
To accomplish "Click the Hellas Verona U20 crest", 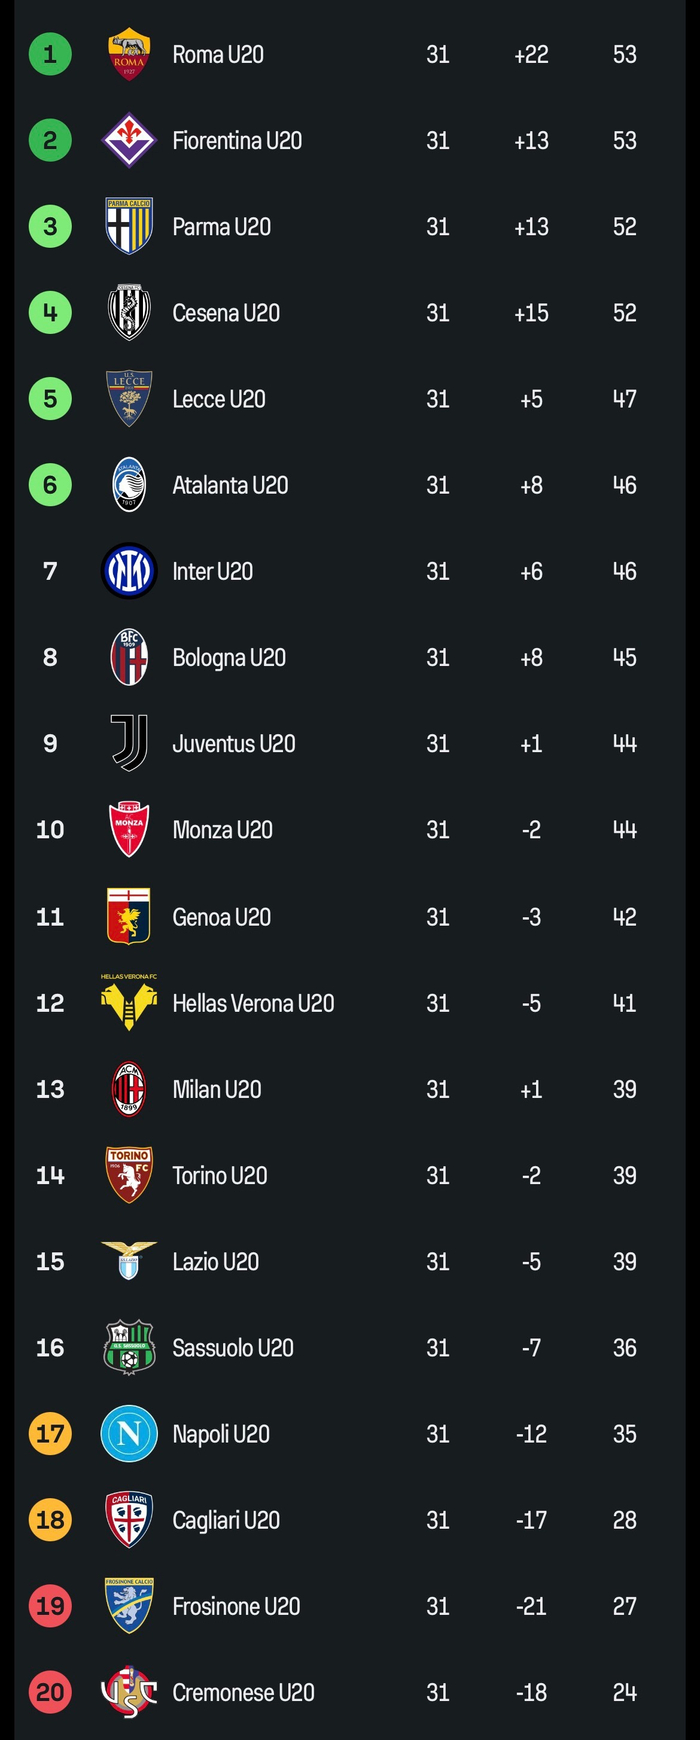I will (129, 1003).
